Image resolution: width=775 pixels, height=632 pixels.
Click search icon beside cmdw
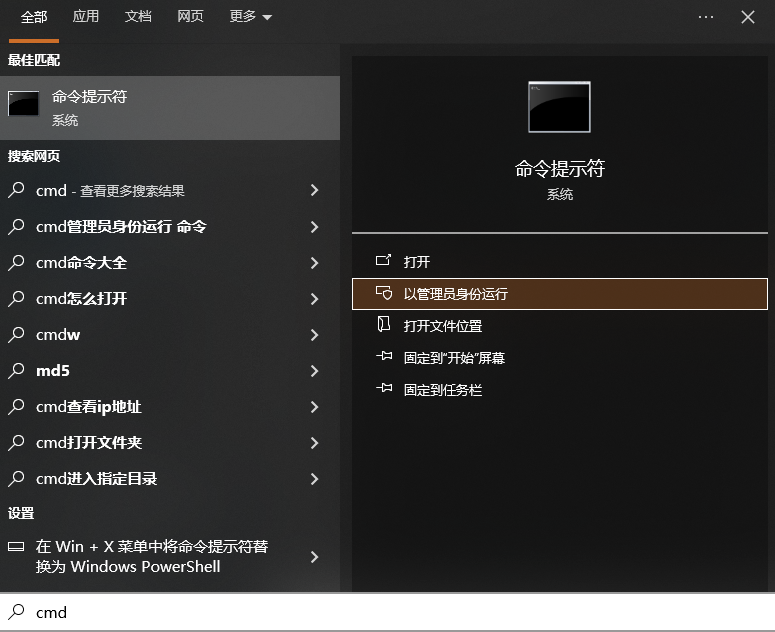(x=16, y=335)
